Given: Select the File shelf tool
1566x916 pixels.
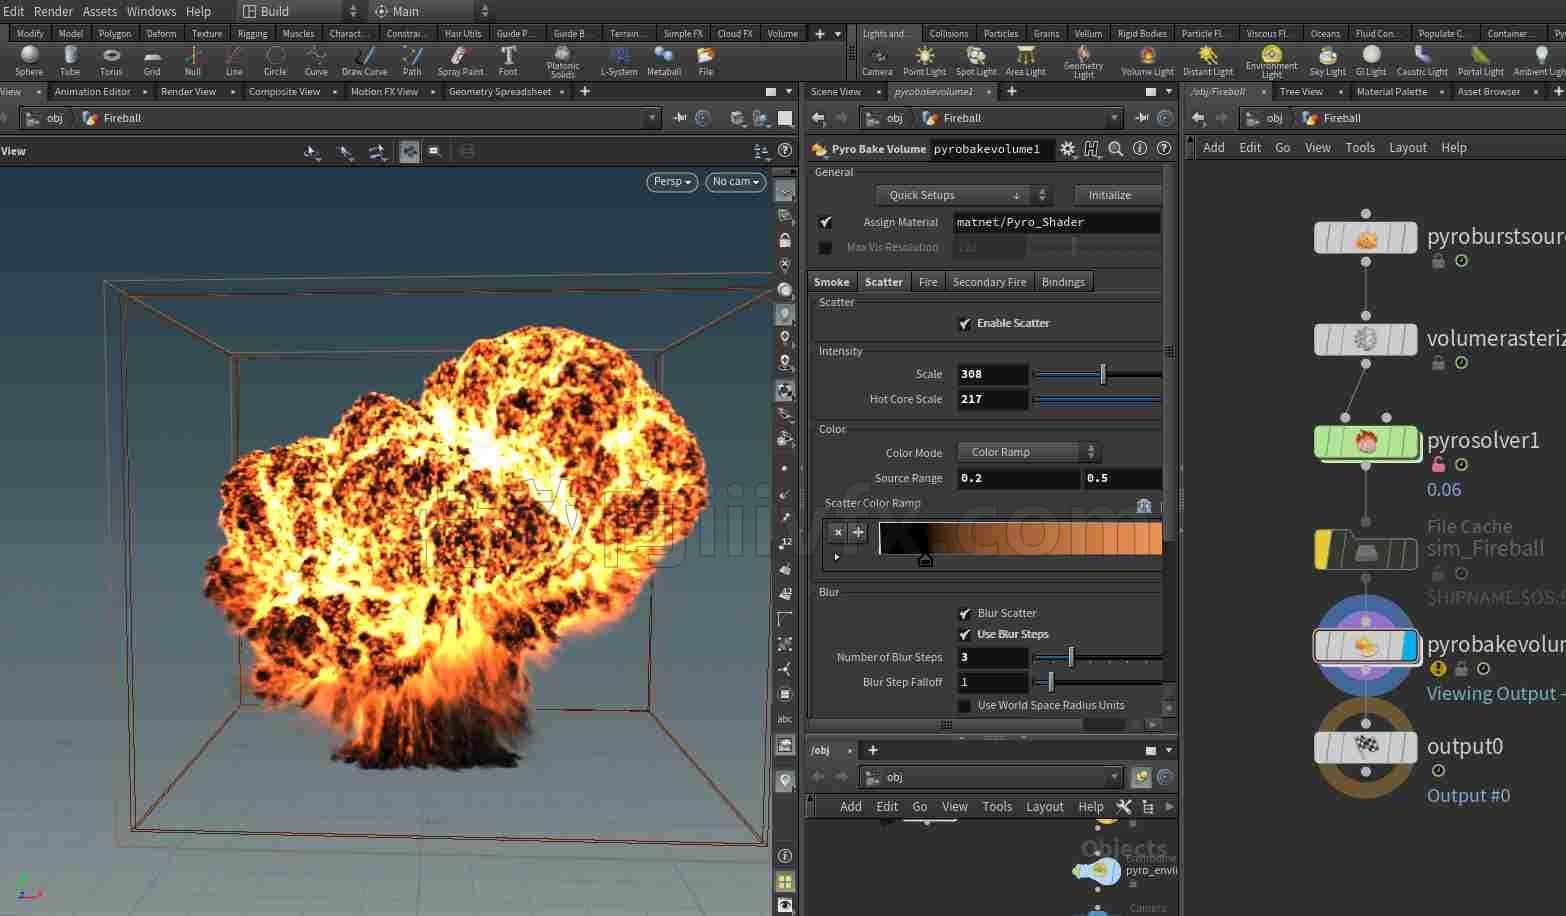Looking at the screenshot, I should click(706, 61).
